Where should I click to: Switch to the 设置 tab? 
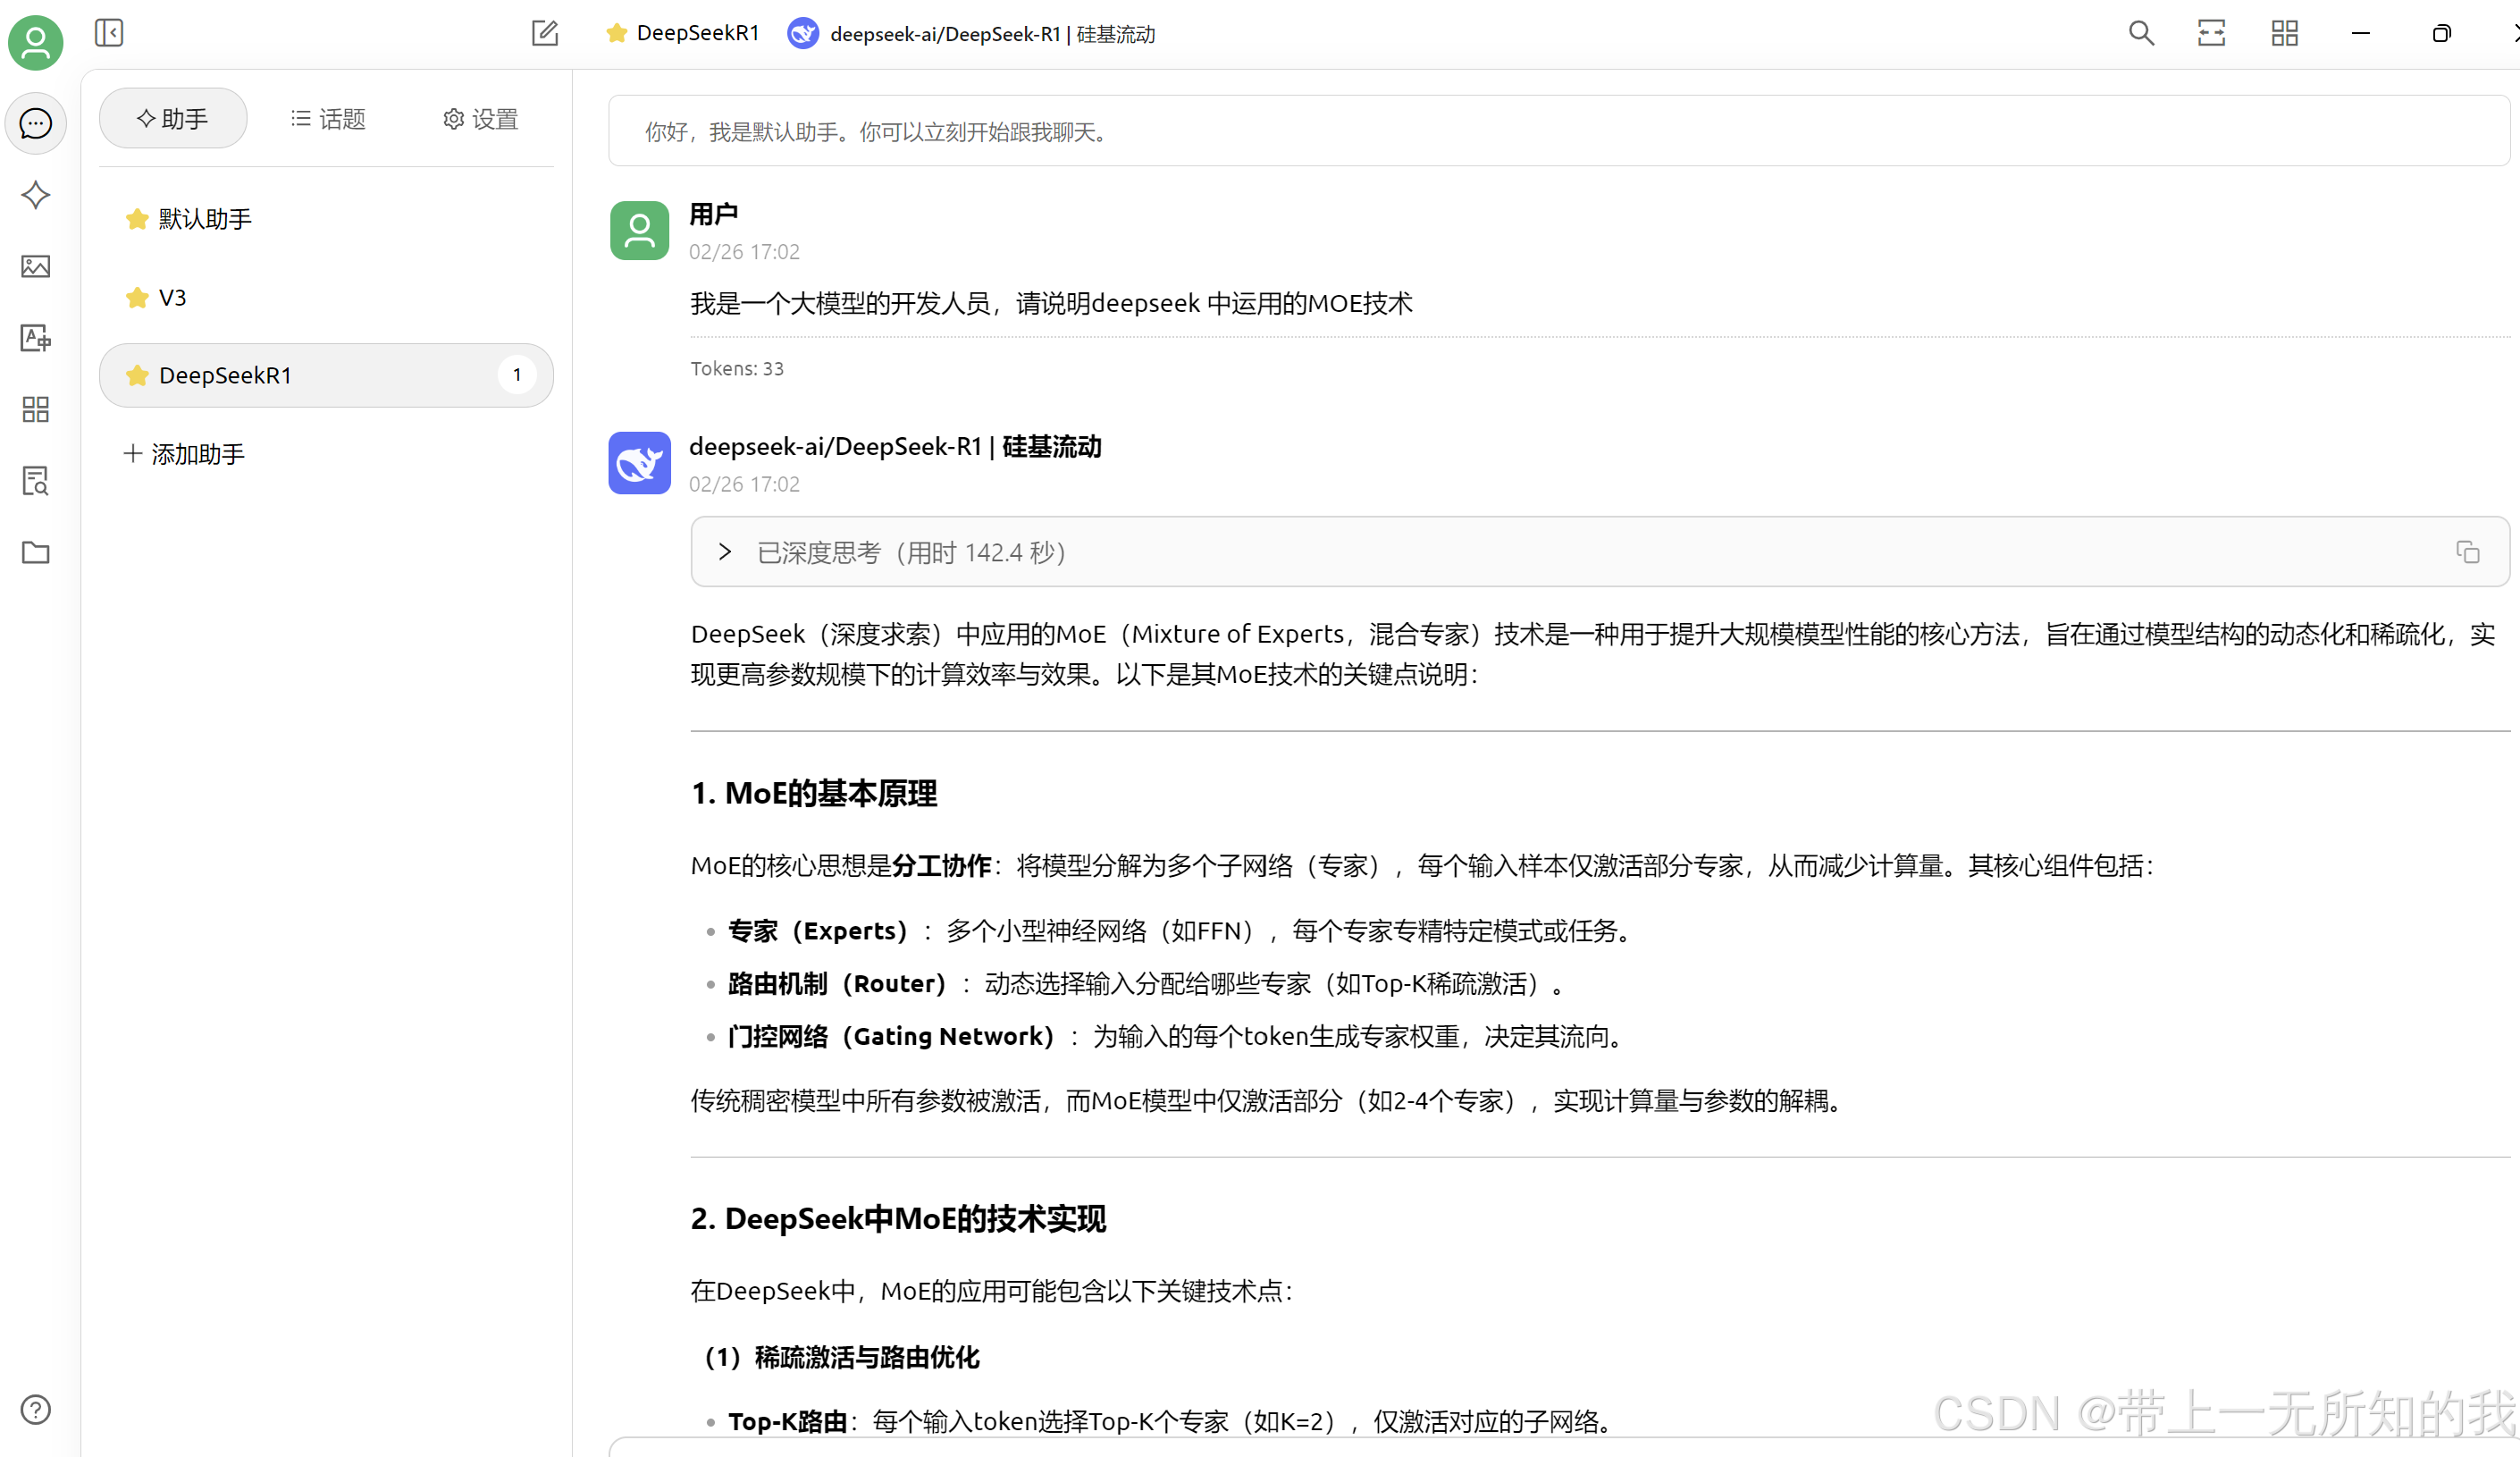click(x=480, y=119)
